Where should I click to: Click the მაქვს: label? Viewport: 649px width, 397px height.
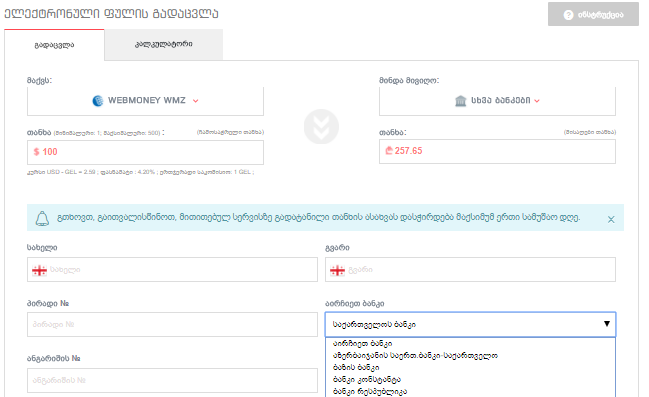(39, 80)
